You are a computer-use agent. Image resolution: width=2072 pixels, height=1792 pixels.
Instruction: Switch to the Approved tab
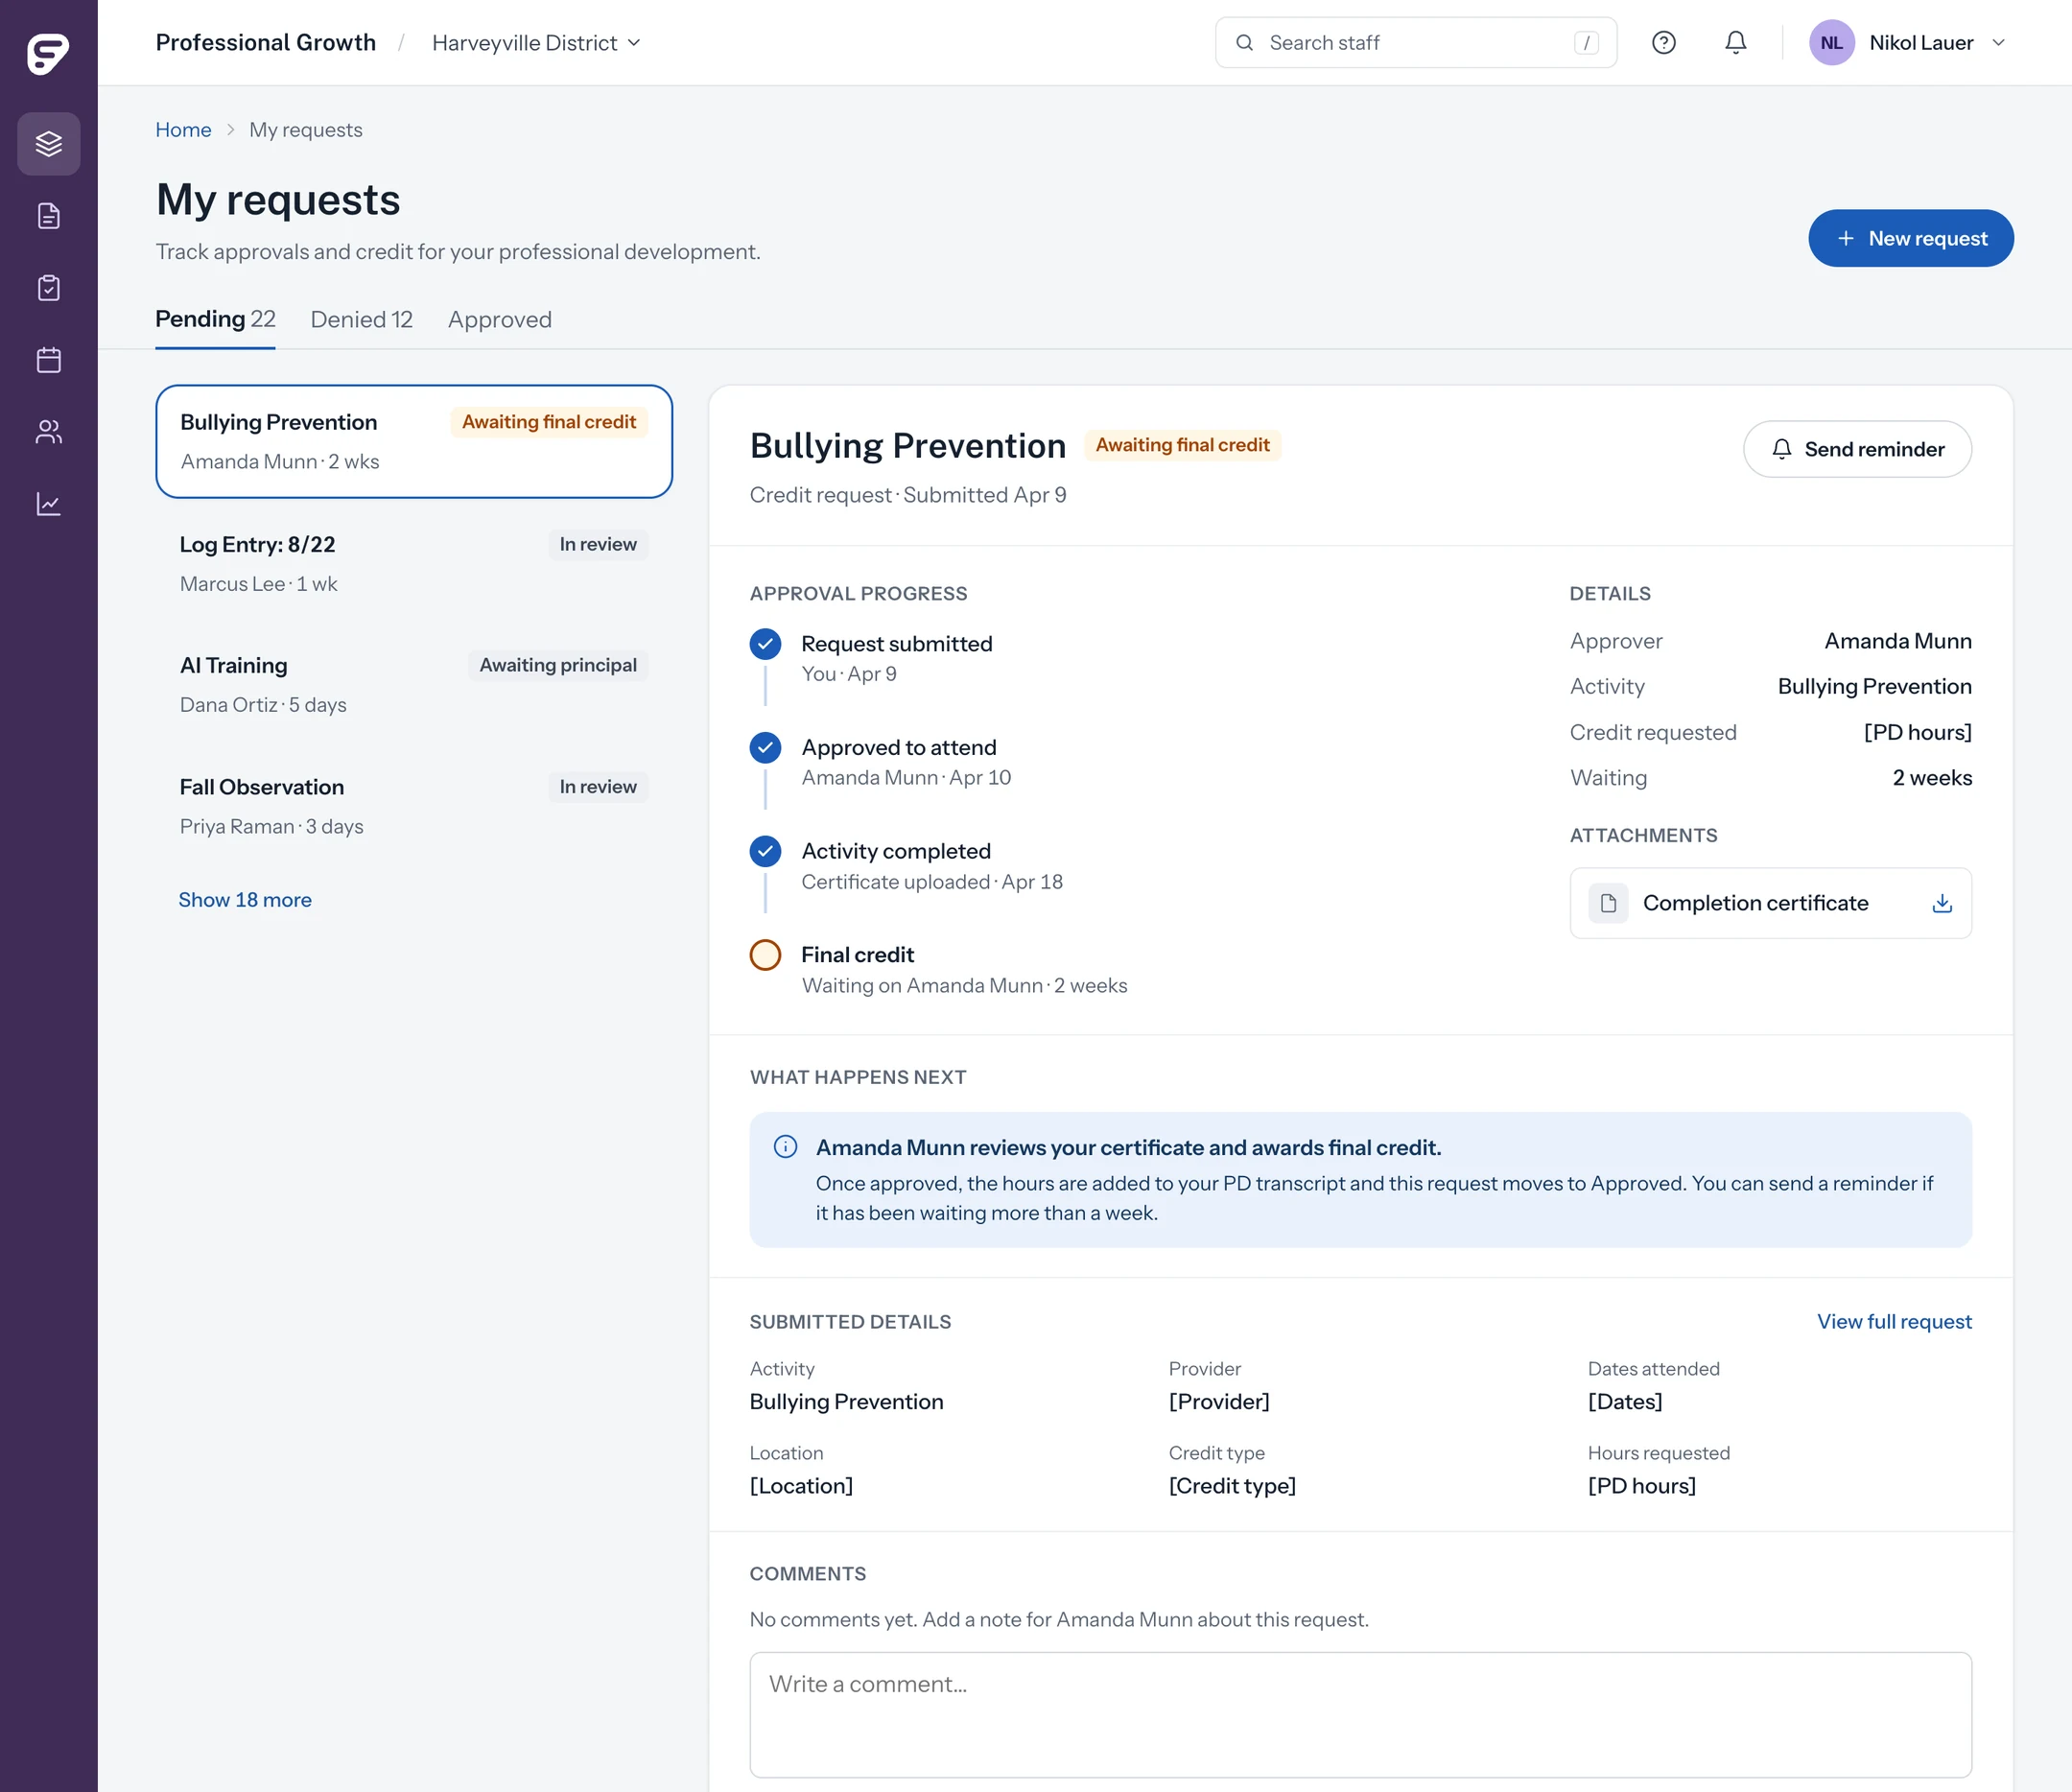pyautogui.click(x=500, y=320)
